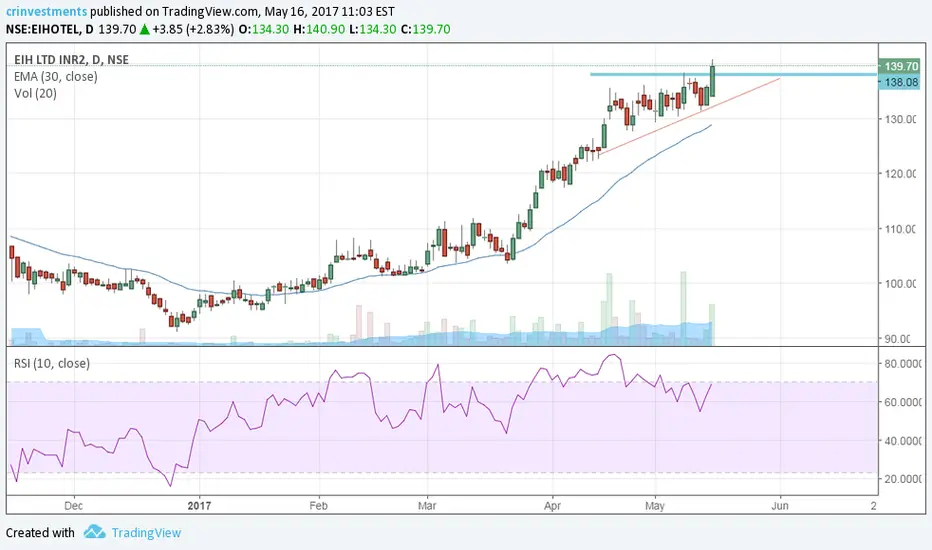
Task: Click the 138.08 horizontal line price tag
Action: pyautogui.click(x=900, y=82)
